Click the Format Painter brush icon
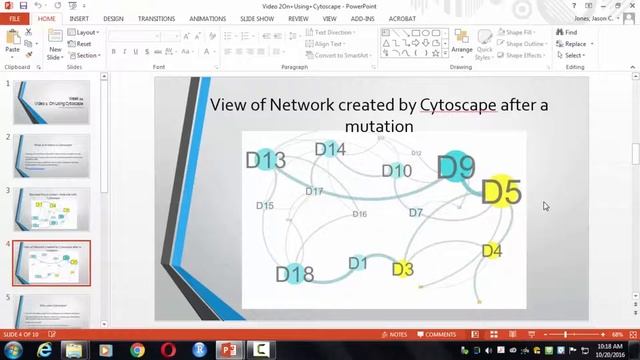The width and height of the screenshot is (640, 360). 28,55
